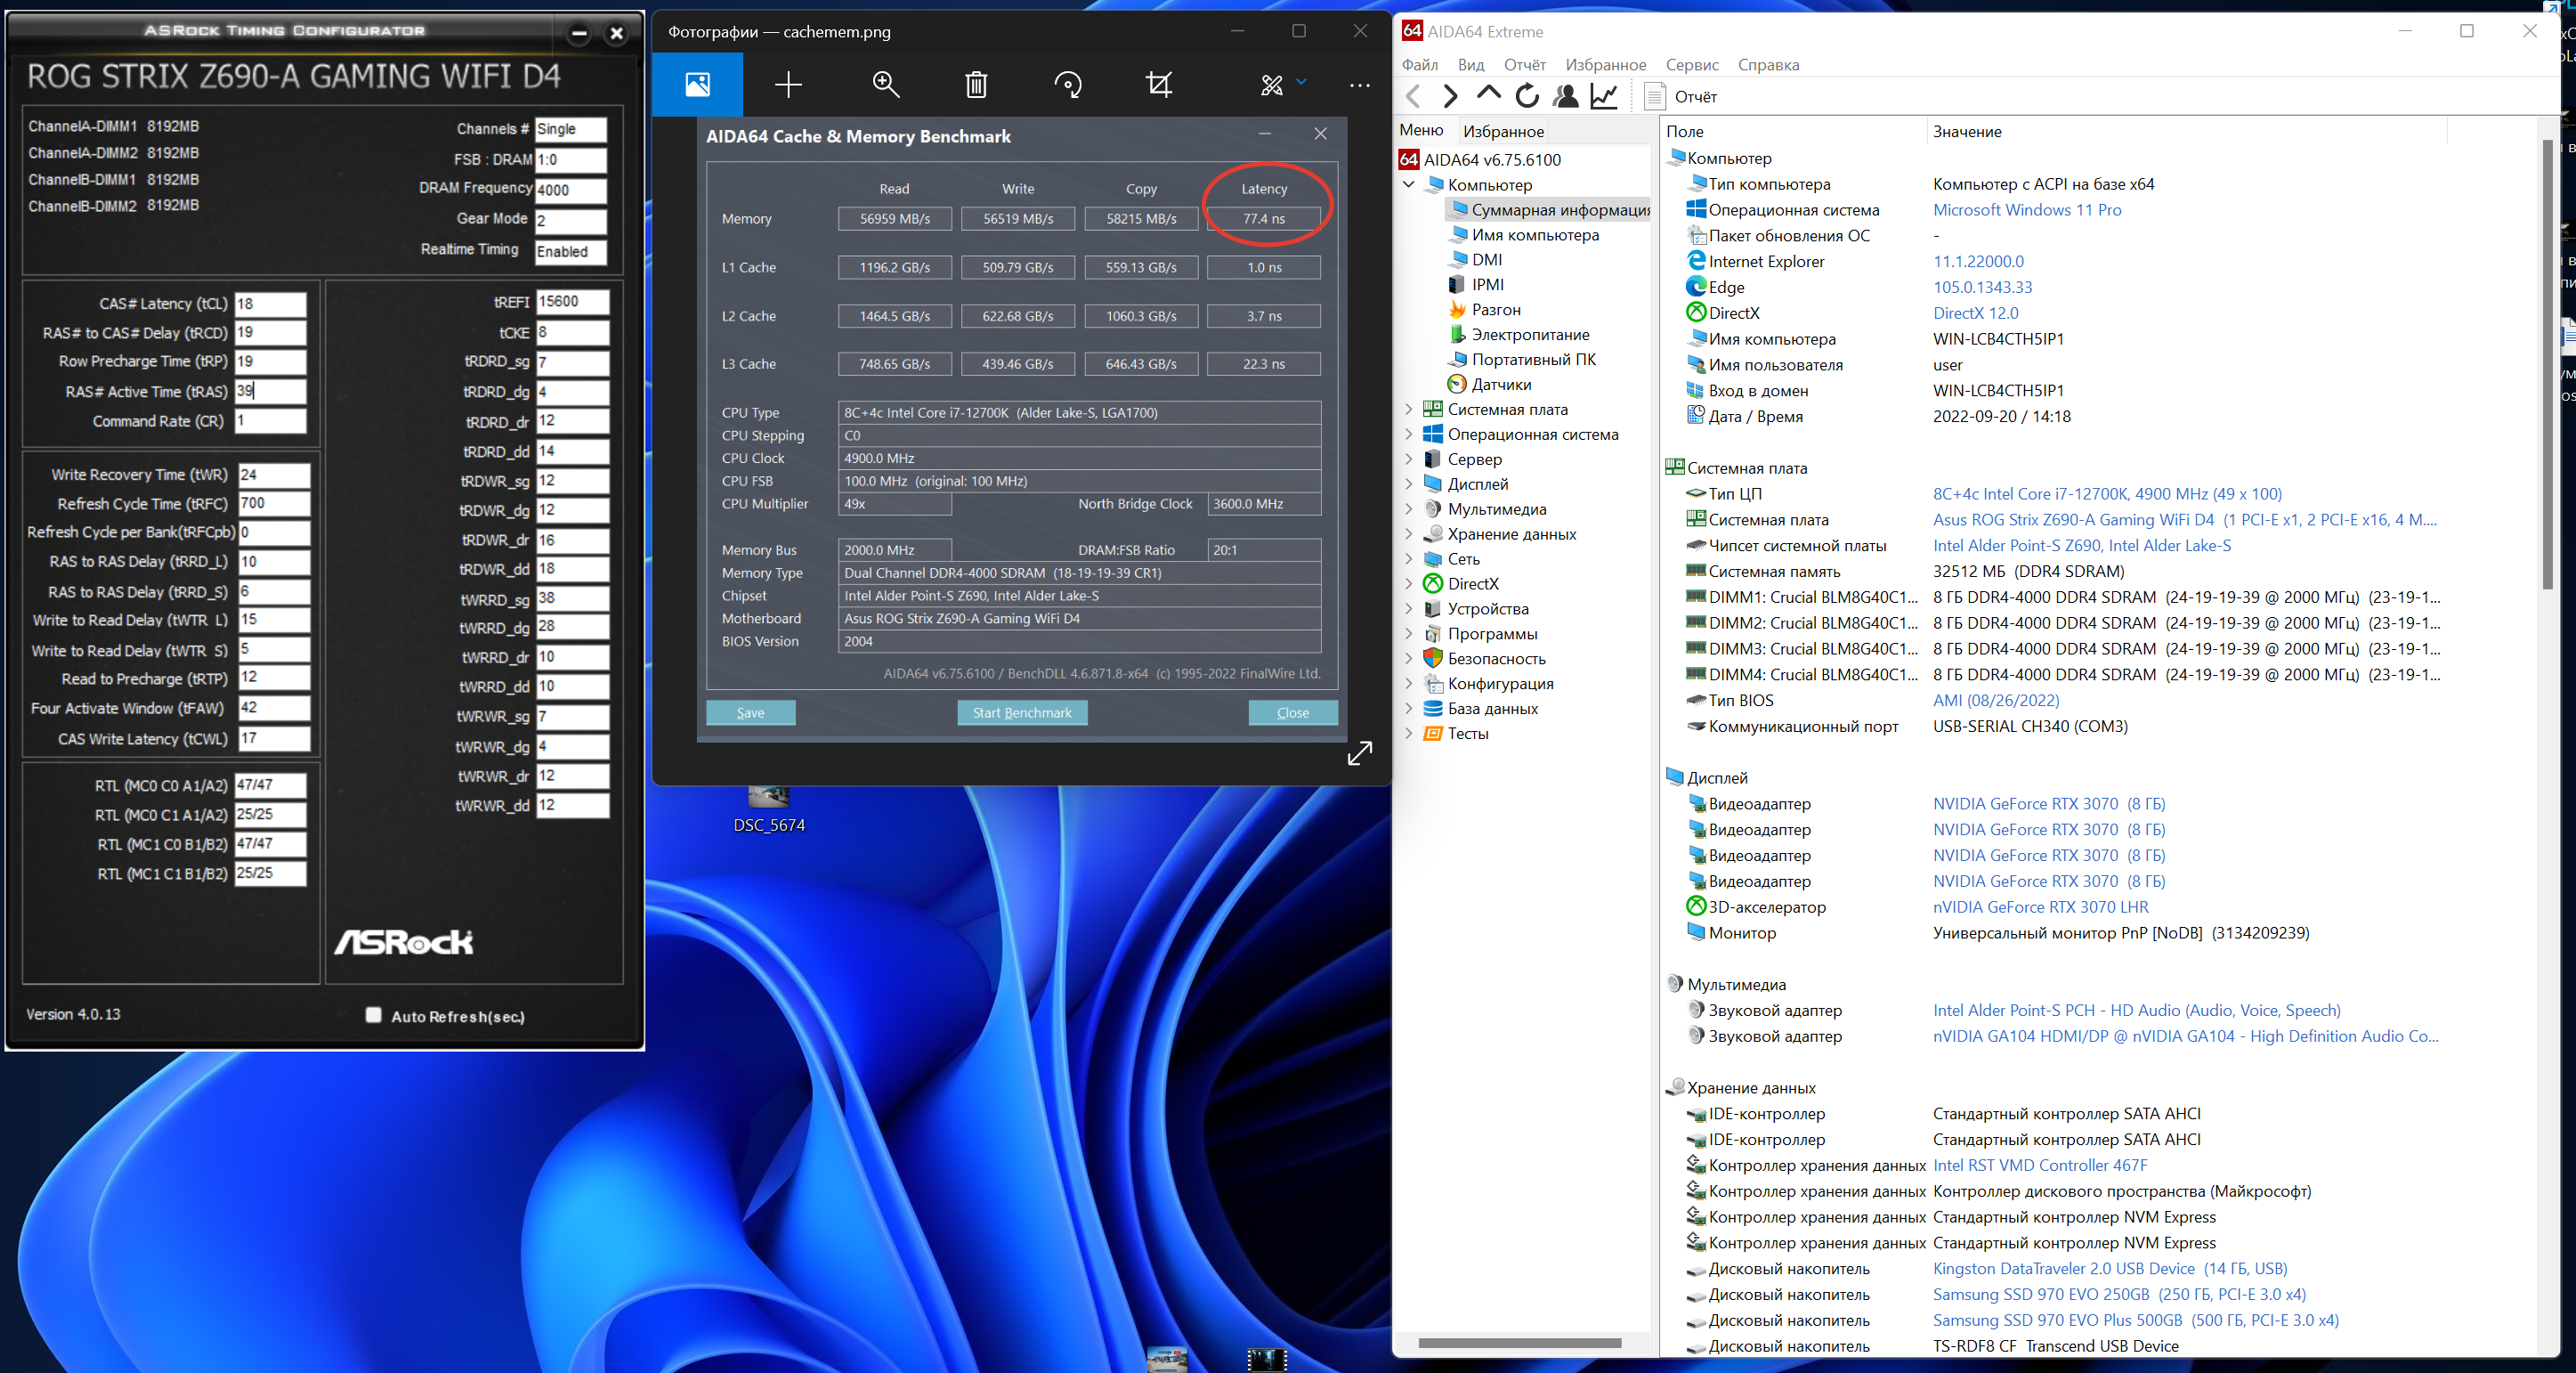Screen dimensions: 2576x1373
Task: Open the Photos edit tools dropdown arrow
Action: pos(1301,82)
